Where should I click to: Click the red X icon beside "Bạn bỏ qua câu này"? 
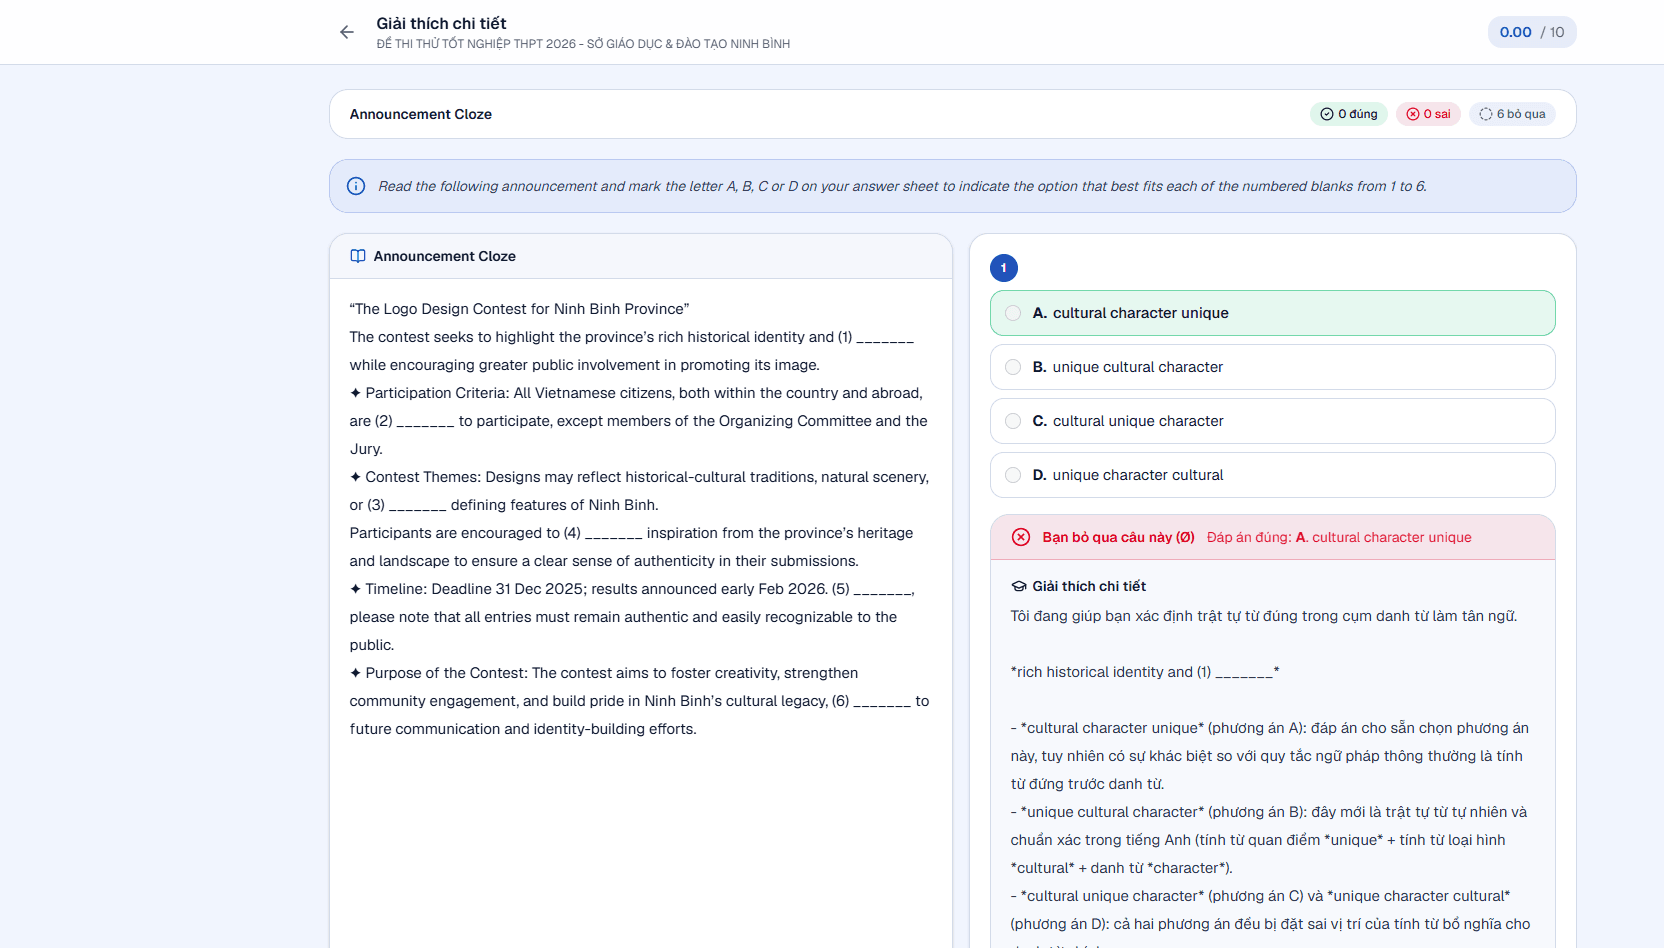tap(1021, 537)
